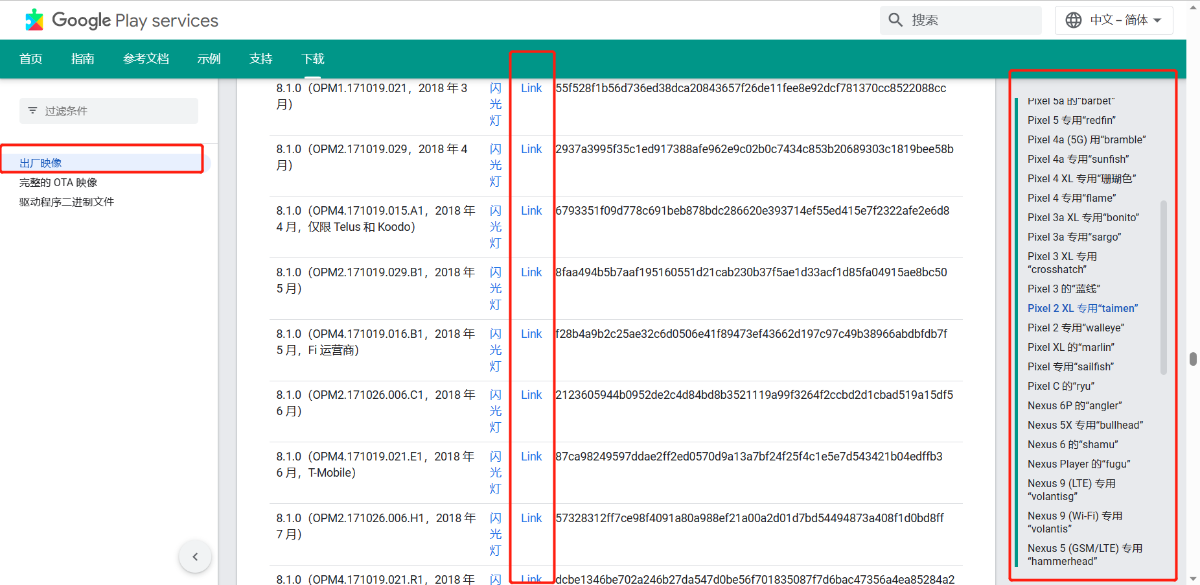Click checksum text starting 55f528f1b56d

[x=750, y=88]
